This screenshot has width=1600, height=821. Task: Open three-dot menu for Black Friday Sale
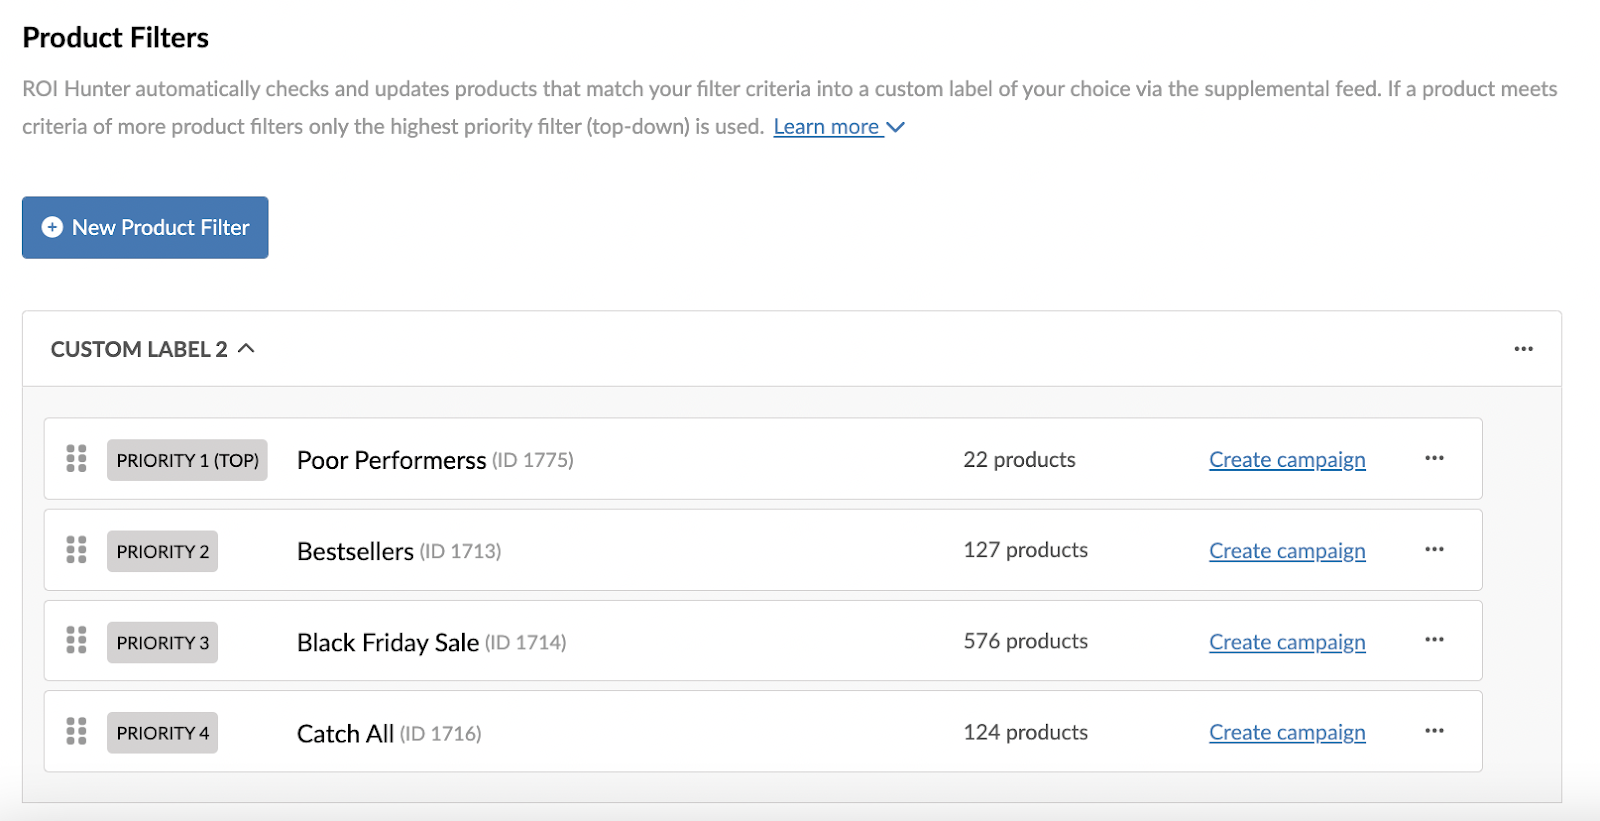[1434, 640]
